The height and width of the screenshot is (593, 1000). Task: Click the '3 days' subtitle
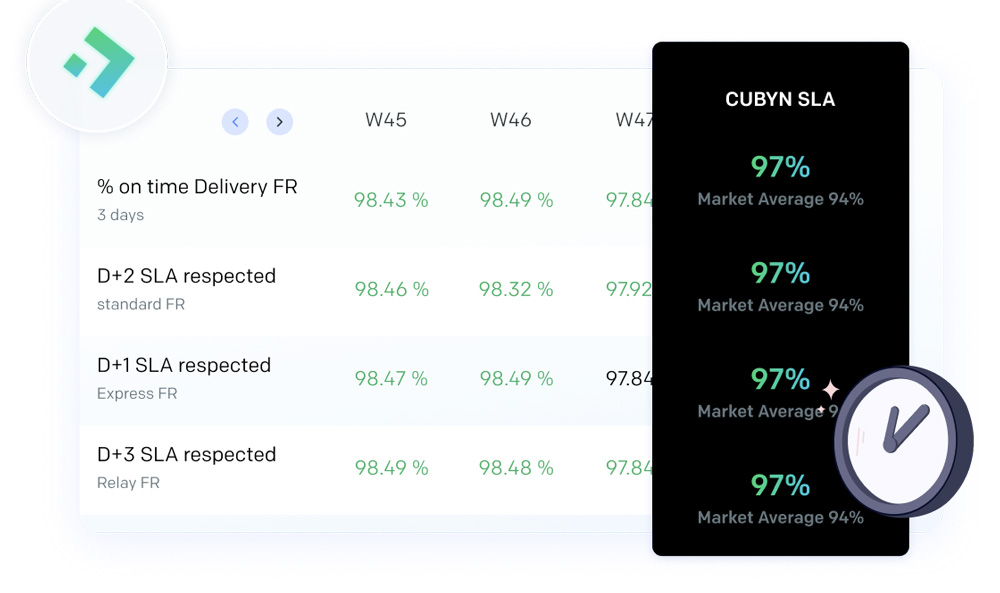click(x=121, y=215)
